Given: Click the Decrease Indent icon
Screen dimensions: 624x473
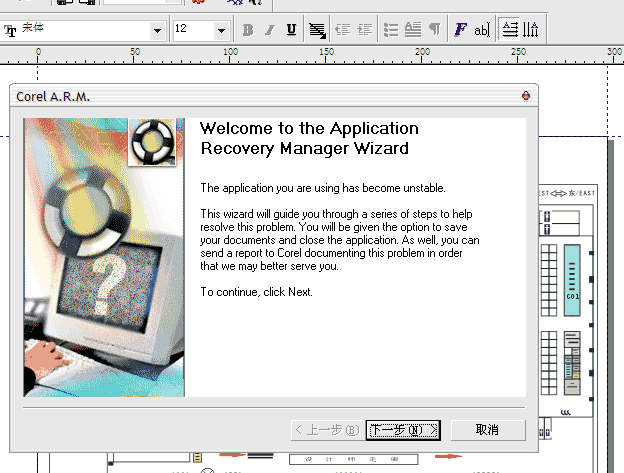Looking at the screenshot, I should pos(343,30).
